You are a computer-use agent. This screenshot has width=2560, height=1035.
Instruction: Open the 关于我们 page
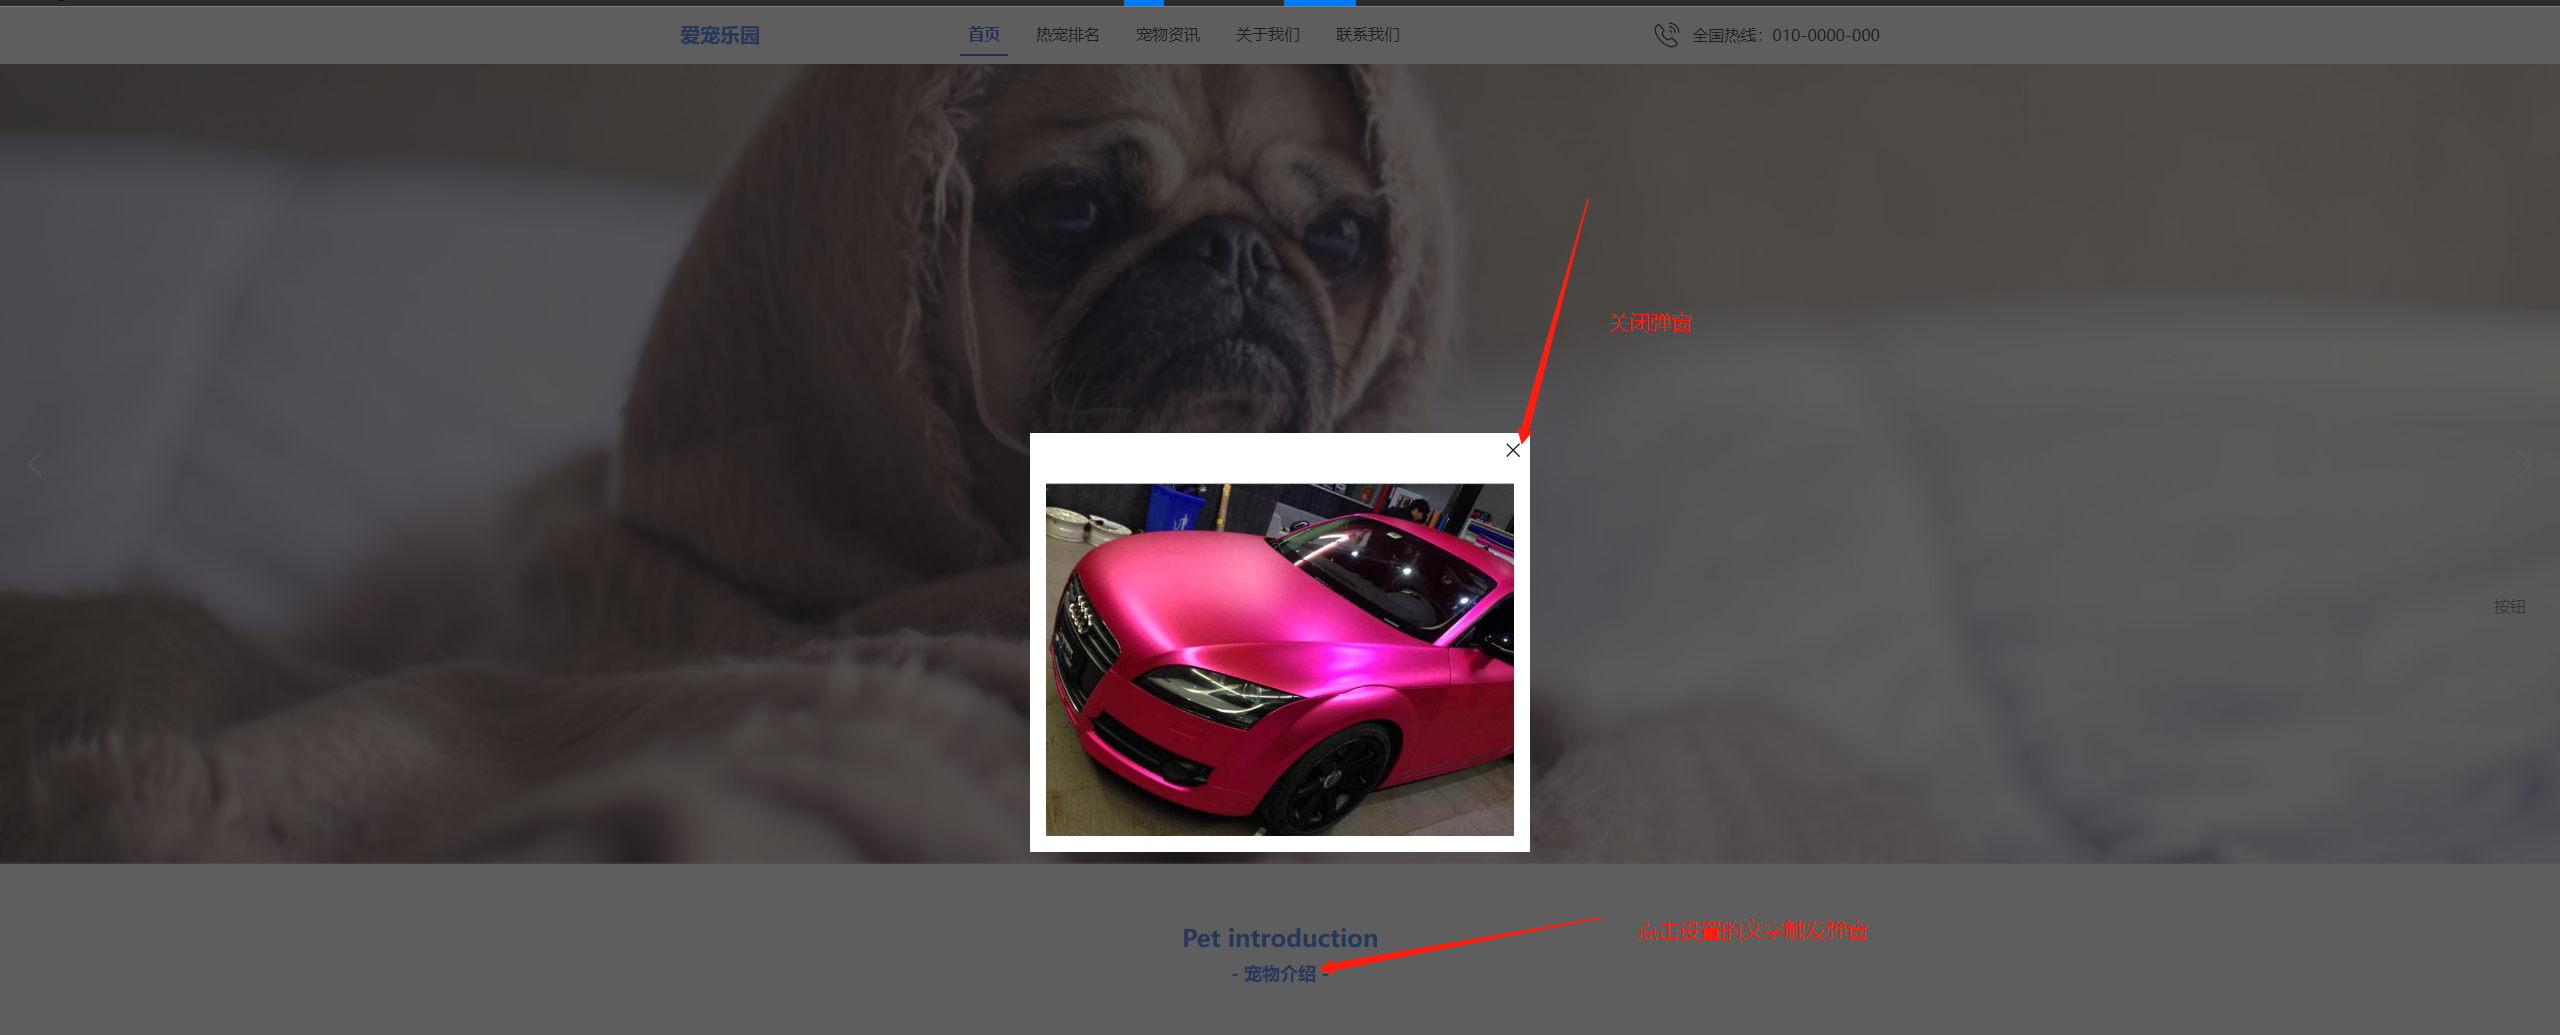pos(1267,35)
